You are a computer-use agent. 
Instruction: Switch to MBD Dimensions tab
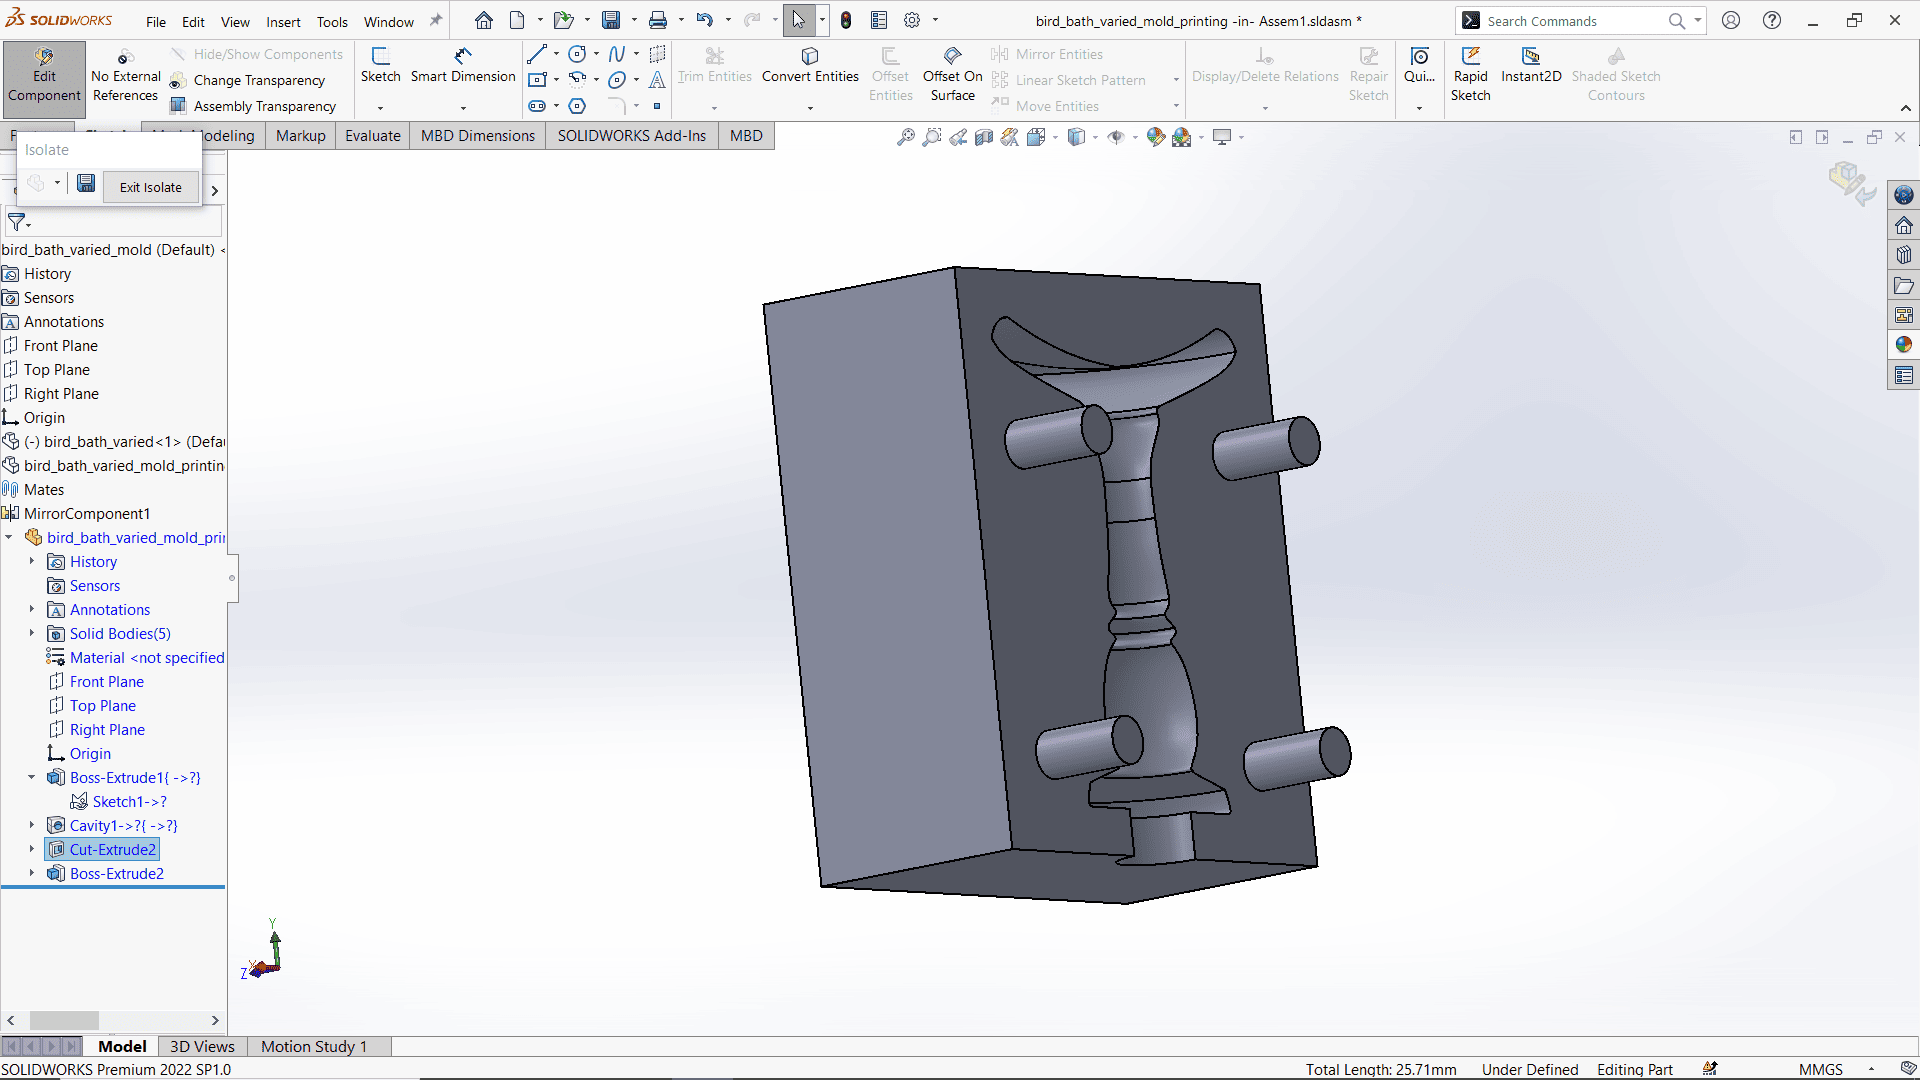point(478,136)
